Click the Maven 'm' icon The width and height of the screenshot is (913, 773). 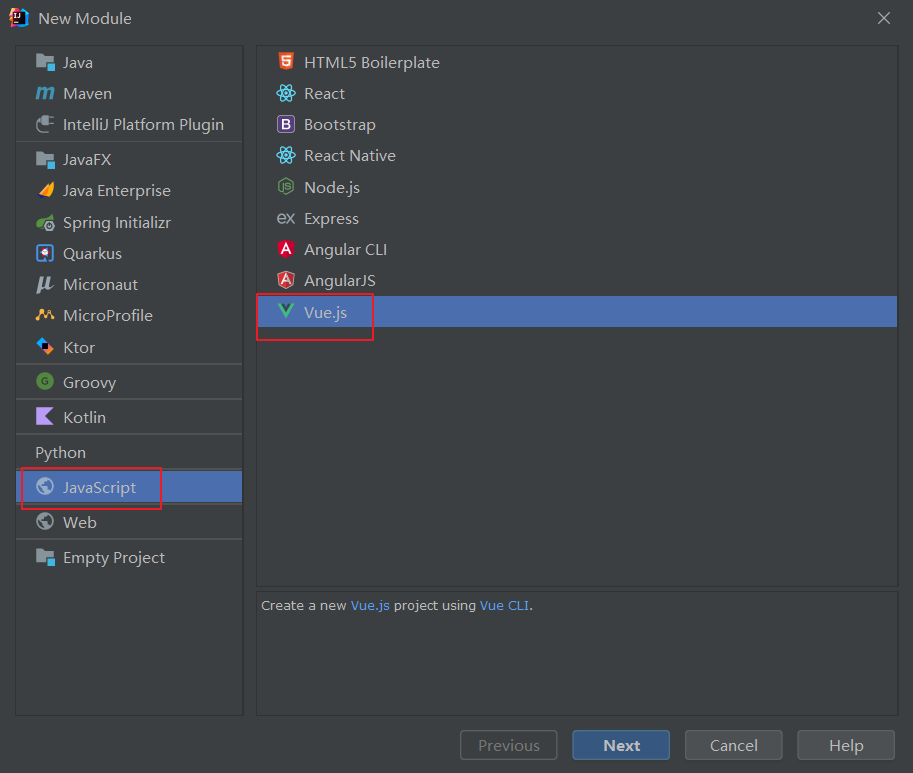(x=45, y=93)
